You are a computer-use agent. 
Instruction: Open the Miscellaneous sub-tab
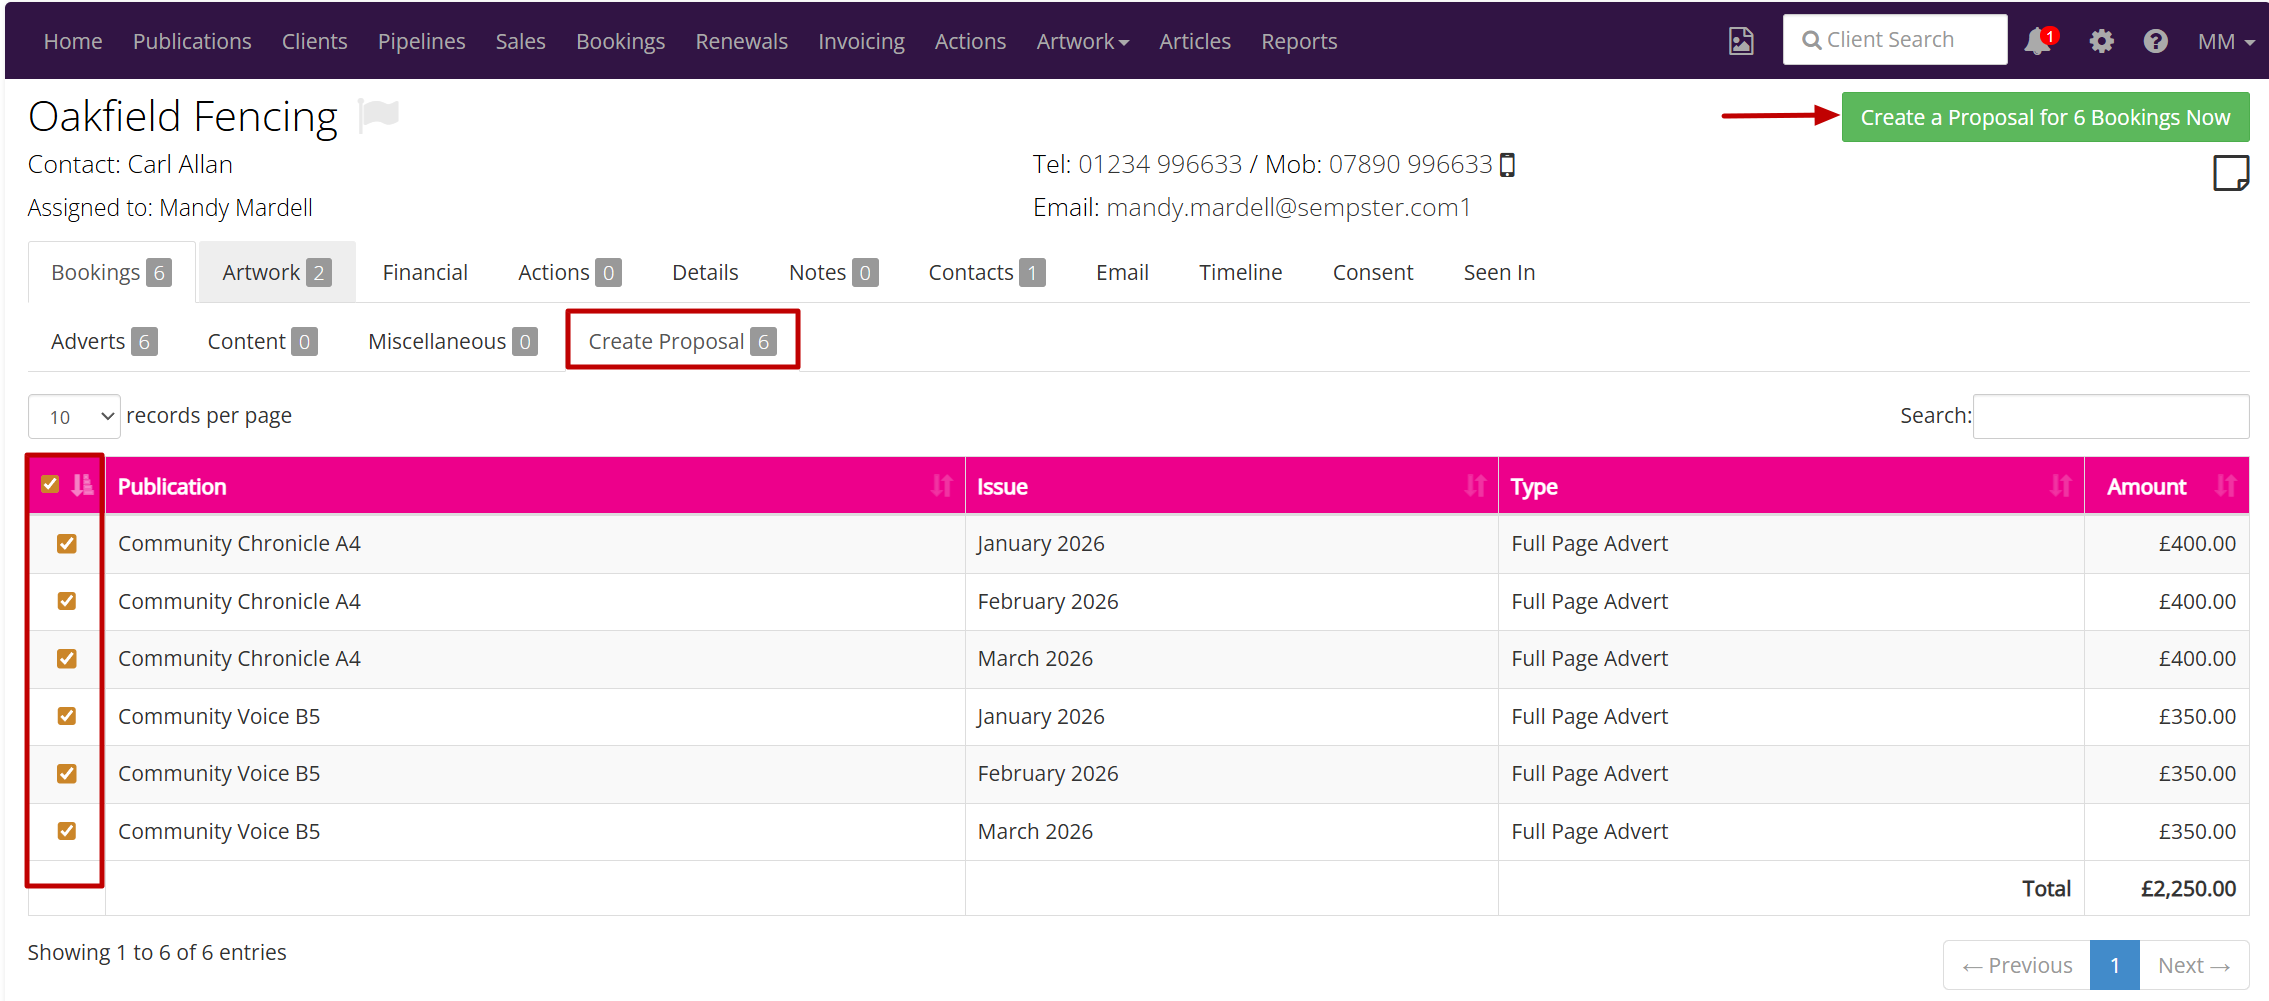pyautogui.click(x=452, y=342)
